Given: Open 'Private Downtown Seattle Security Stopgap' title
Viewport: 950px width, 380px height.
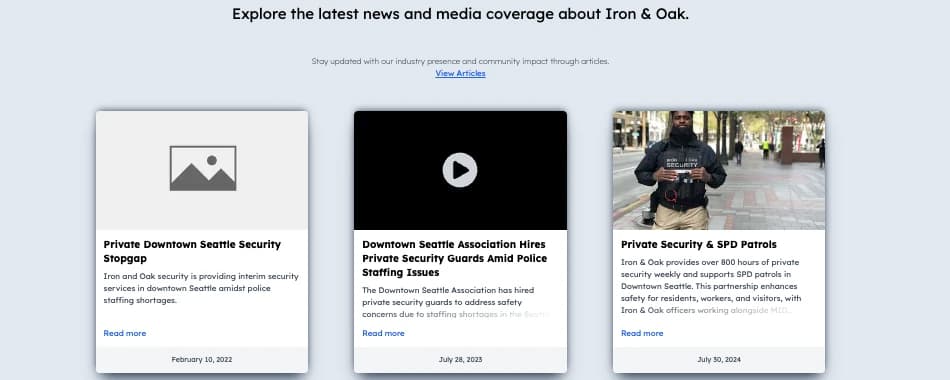Looking at the screenshot, I should pyautogui.click(x=192, y=252).
